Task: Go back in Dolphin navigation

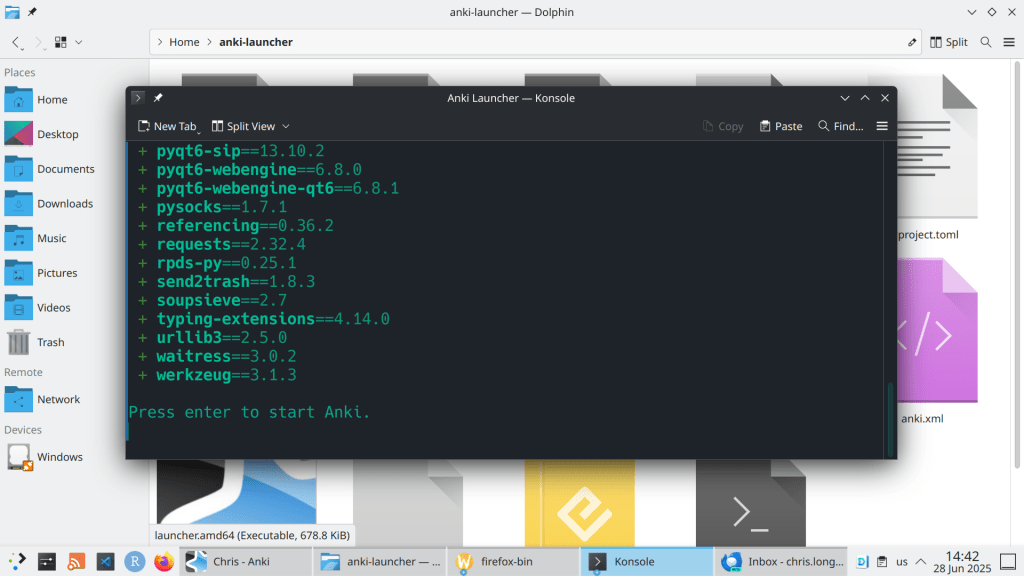Action: click(16, 42)
